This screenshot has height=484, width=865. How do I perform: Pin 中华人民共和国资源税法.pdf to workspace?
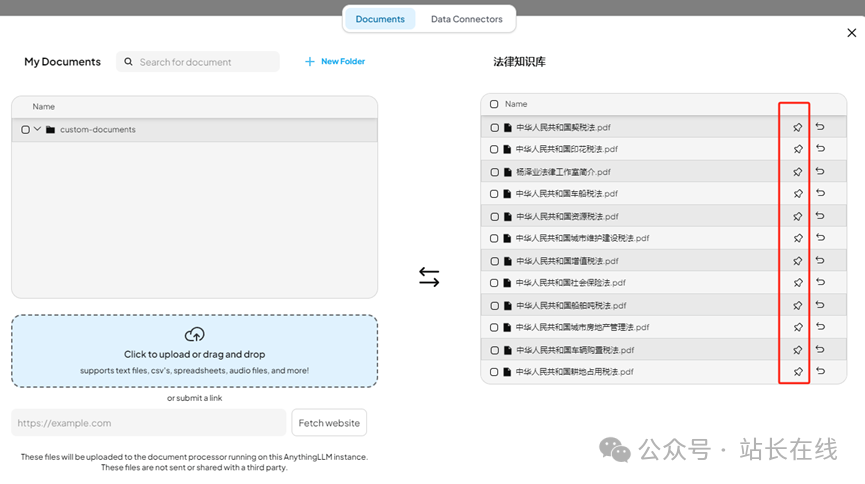[798, 217]
